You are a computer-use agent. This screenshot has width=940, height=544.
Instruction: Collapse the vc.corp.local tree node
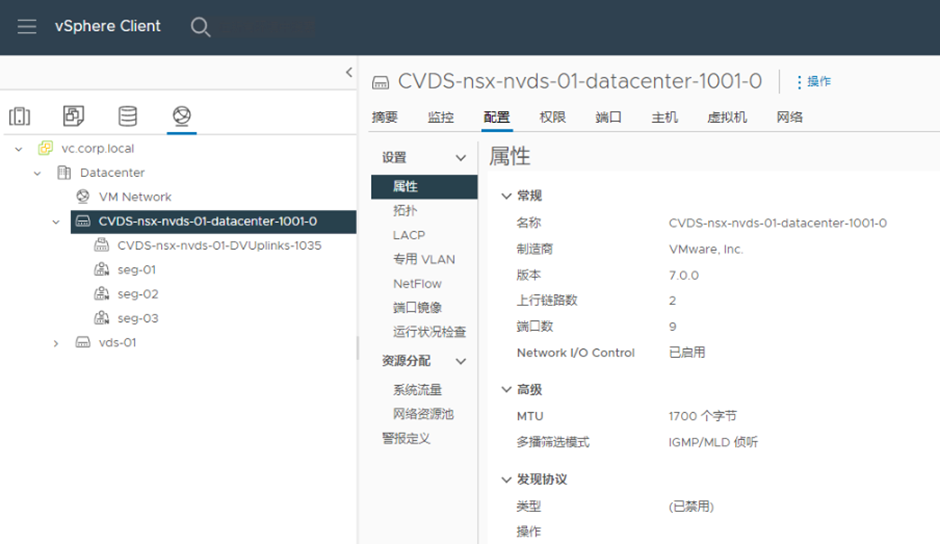(x=19, y=149)
